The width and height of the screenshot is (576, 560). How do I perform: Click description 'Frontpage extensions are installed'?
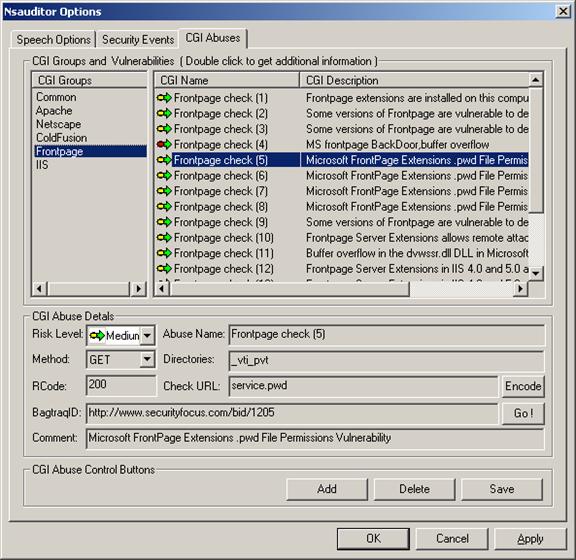point(417,98)
